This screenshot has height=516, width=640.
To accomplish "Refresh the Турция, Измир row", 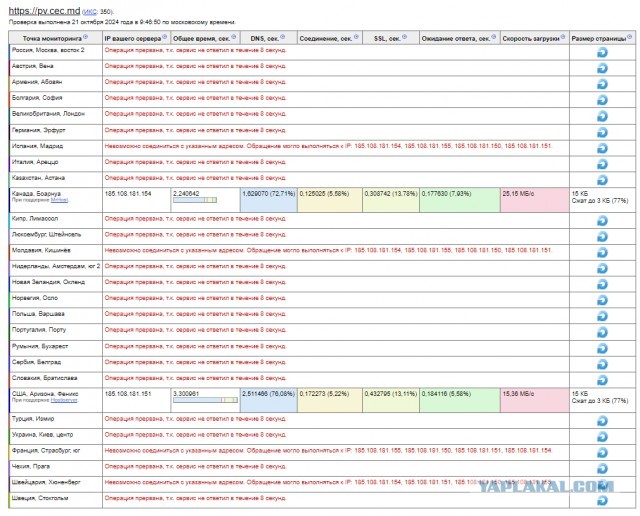I will [x=602, y=421].
